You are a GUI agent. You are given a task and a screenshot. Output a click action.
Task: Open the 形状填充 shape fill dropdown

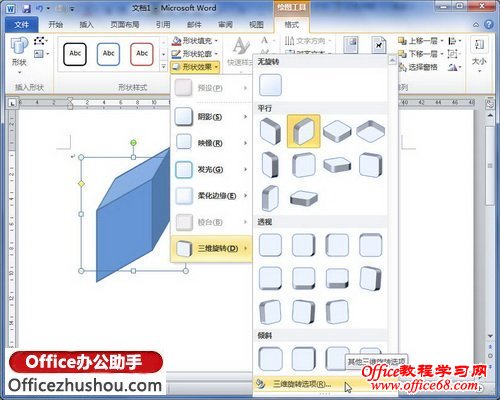pos(195,41)
